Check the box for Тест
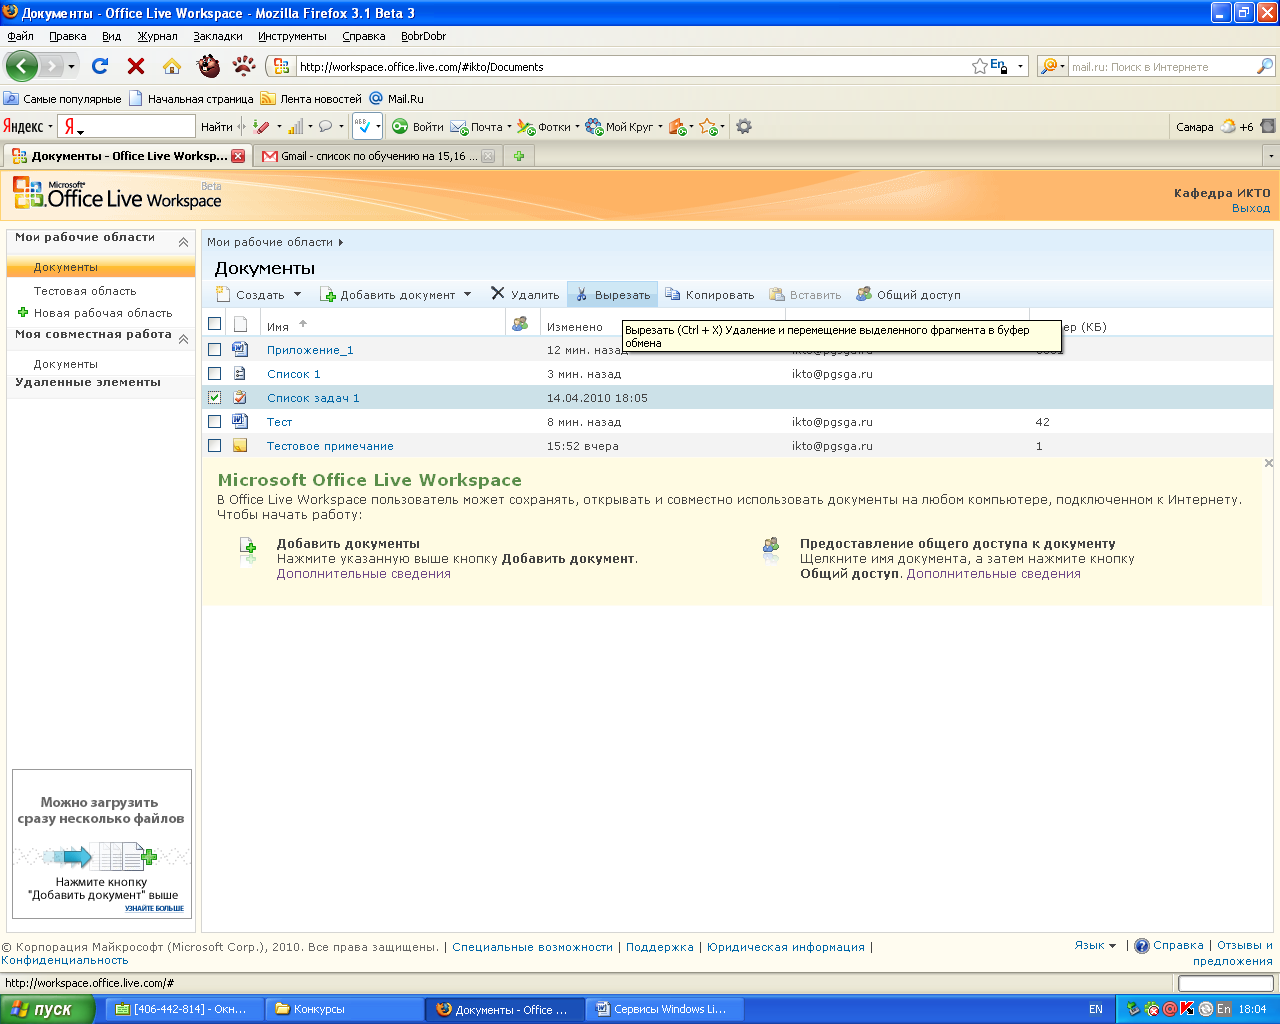 click(214, 422)
